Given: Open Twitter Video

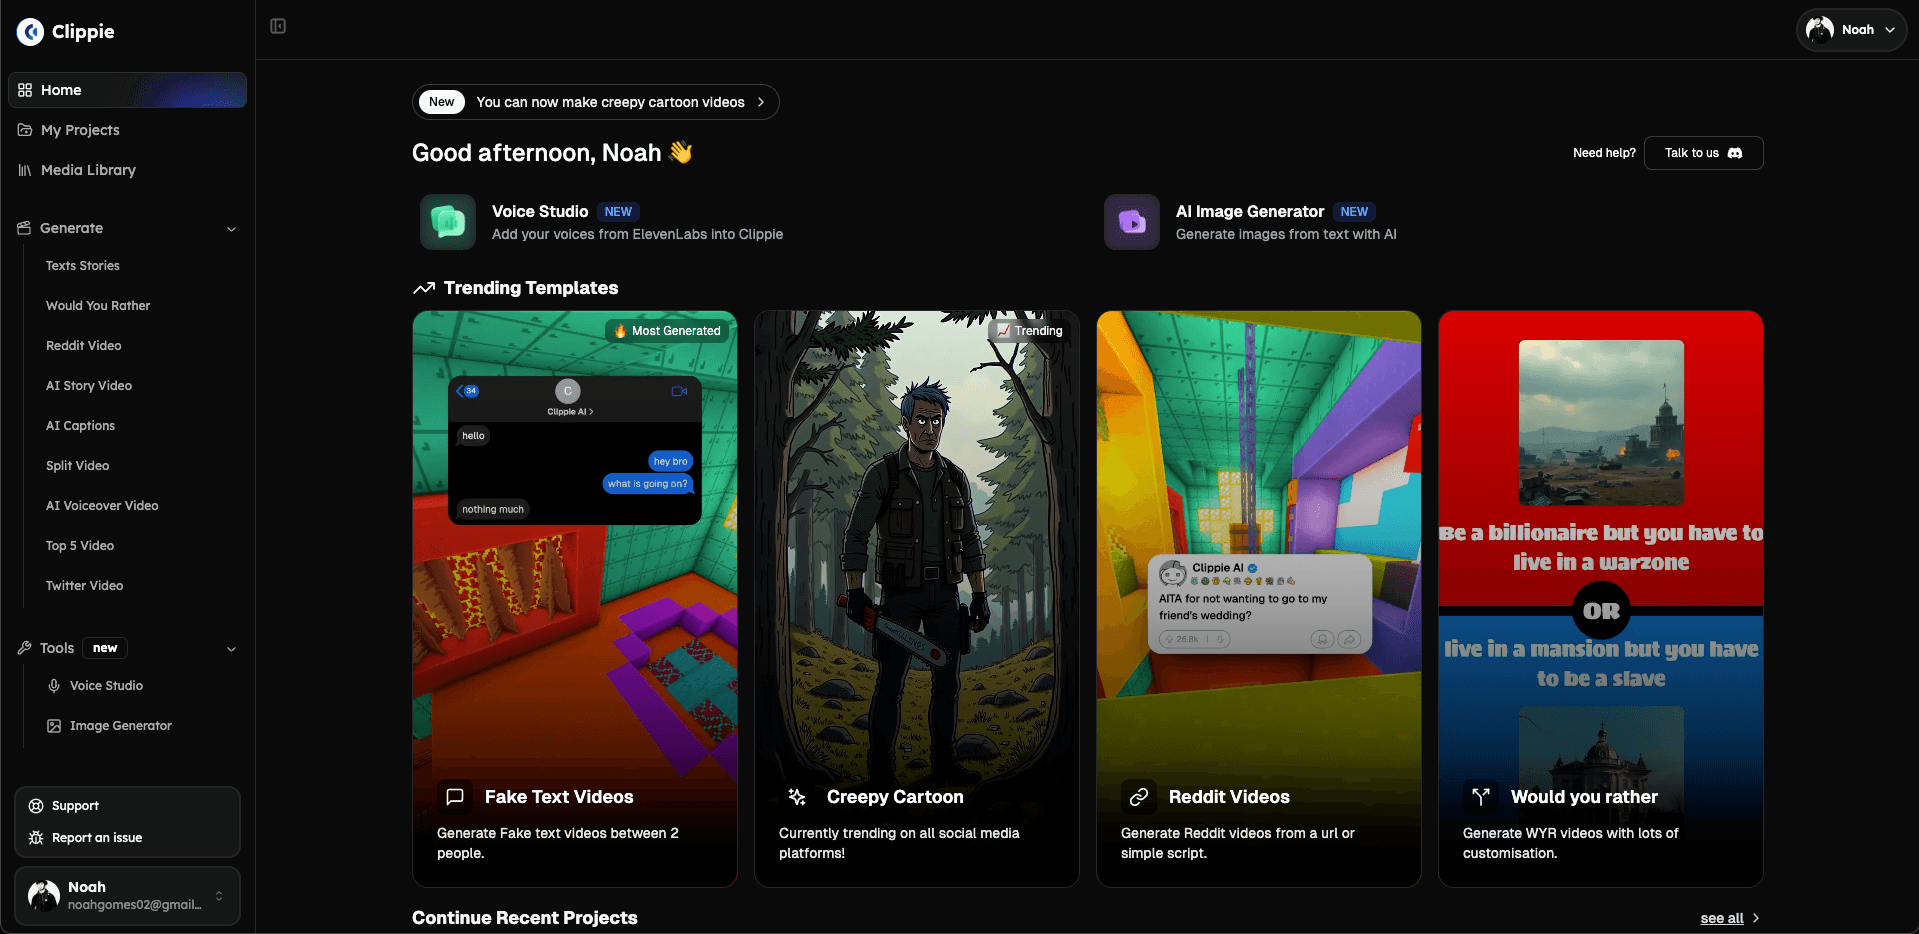Looking at the screenshot, I should tap(85, 586).
